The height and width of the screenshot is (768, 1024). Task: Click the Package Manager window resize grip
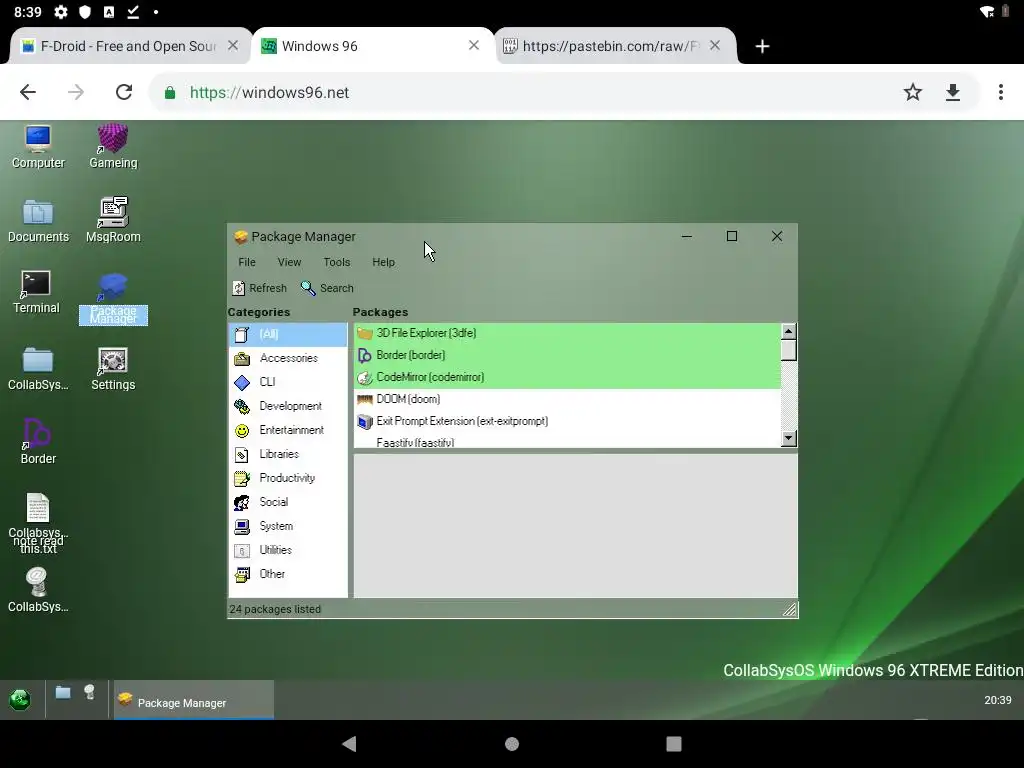(790, 609)
